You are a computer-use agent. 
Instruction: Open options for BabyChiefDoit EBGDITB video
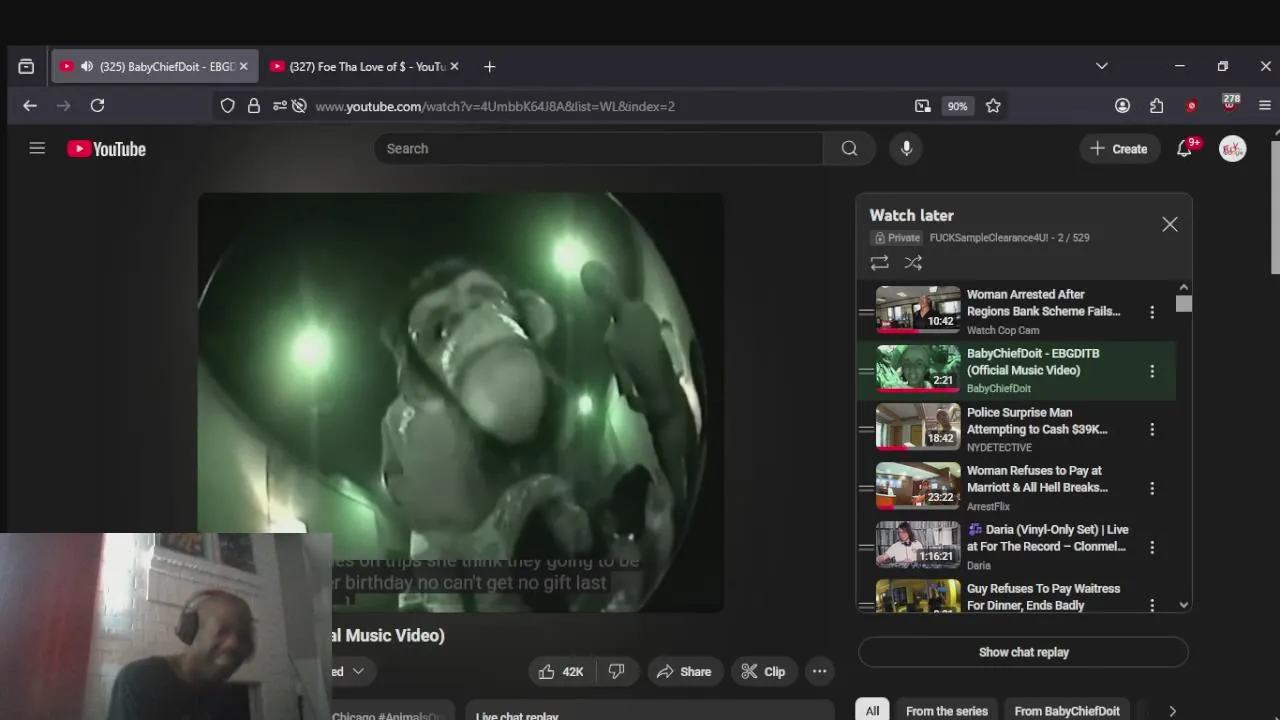(x=1152, y=371)
